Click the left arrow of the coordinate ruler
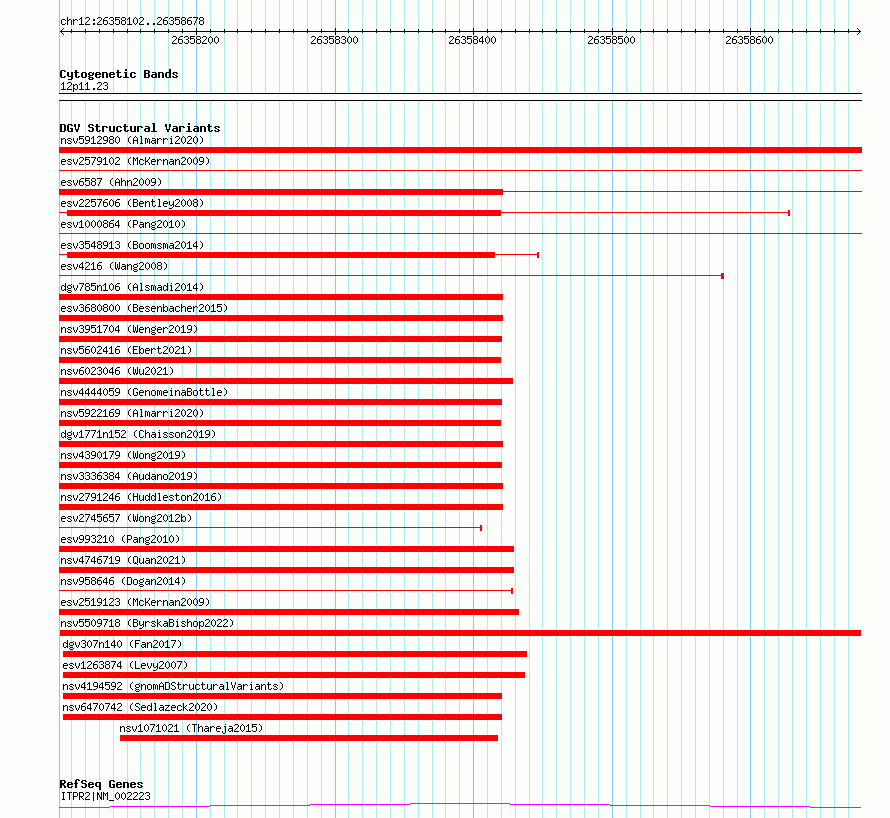 click(62, 31)
